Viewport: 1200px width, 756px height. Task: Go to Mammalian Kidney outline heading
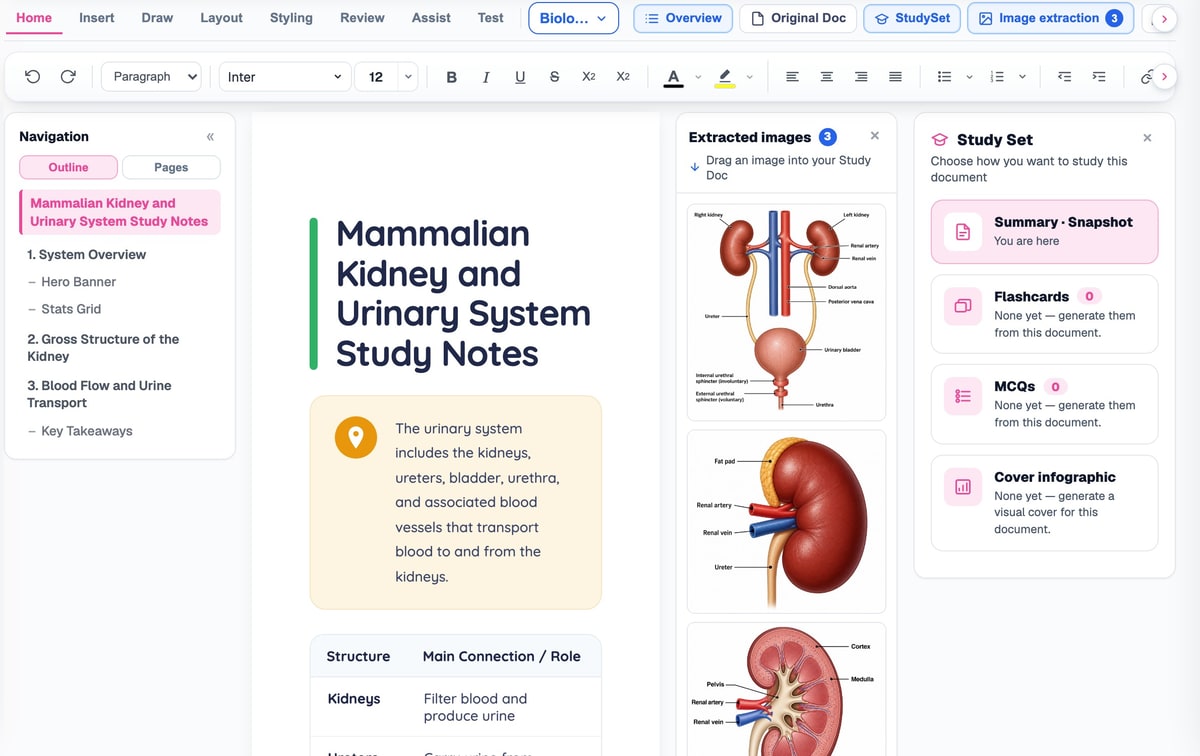[120, 212]
